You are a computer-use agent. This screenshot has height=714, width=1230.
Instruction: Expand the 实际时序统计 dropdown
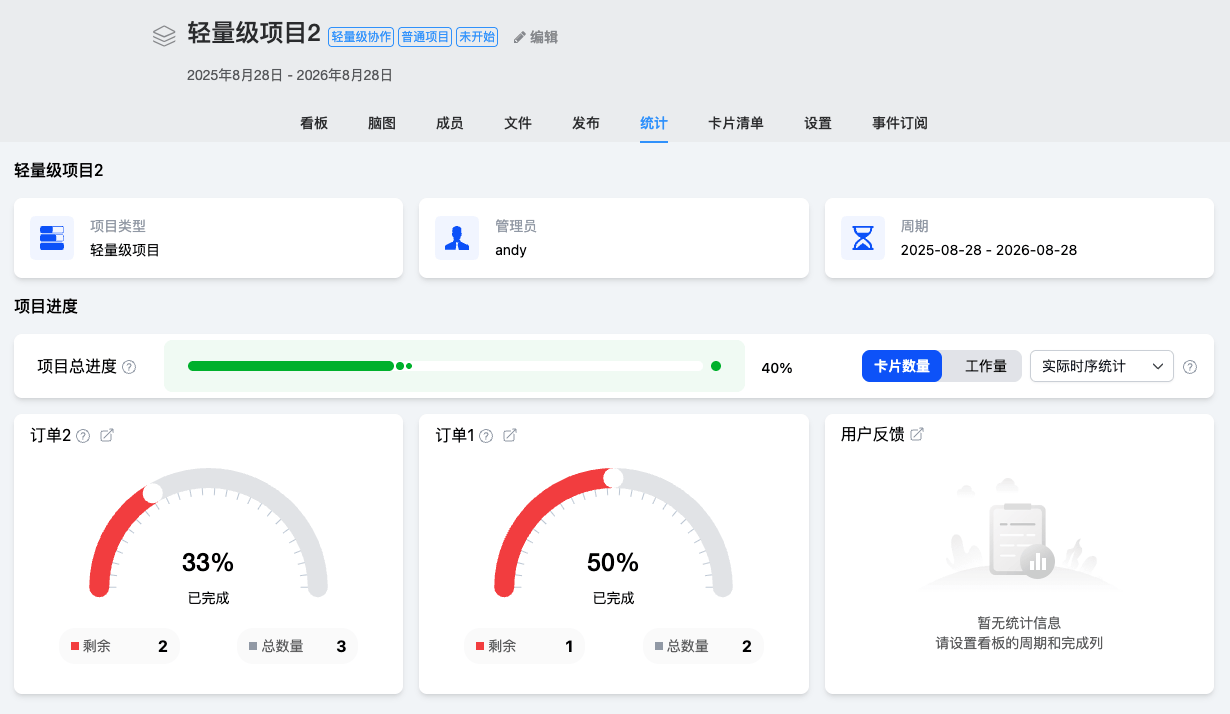coord(1101,366)
